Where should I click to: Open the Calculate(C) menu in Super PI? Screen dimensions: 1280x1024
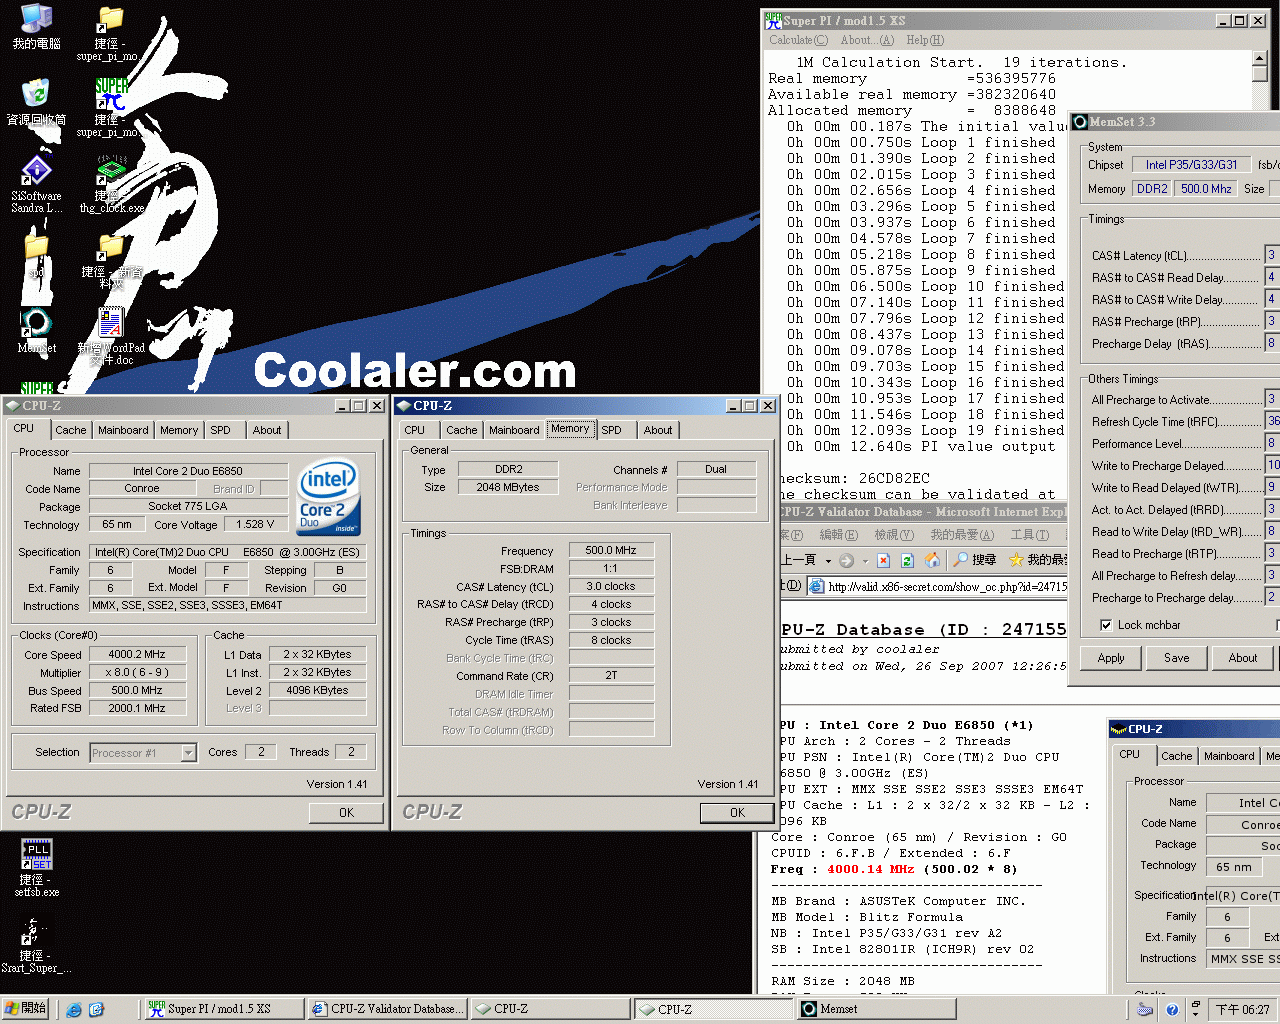(x=798, y=40)
